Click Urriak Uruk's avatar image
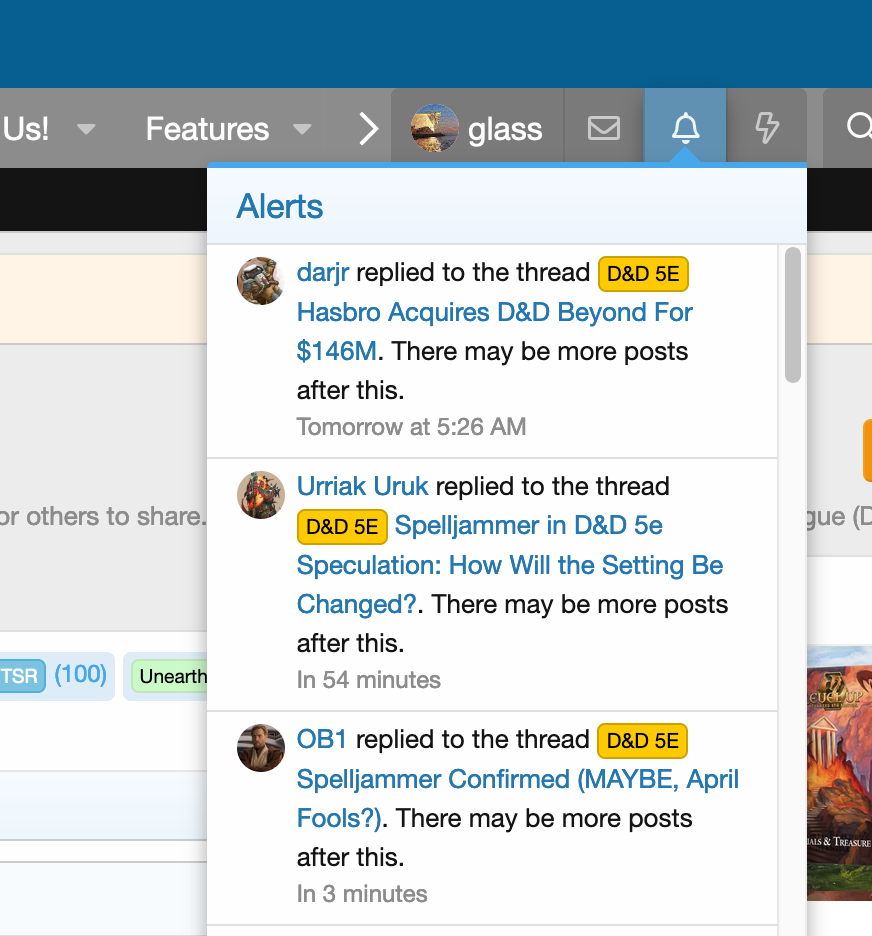The width and height of the screenshot is (872, 936). 261,495
